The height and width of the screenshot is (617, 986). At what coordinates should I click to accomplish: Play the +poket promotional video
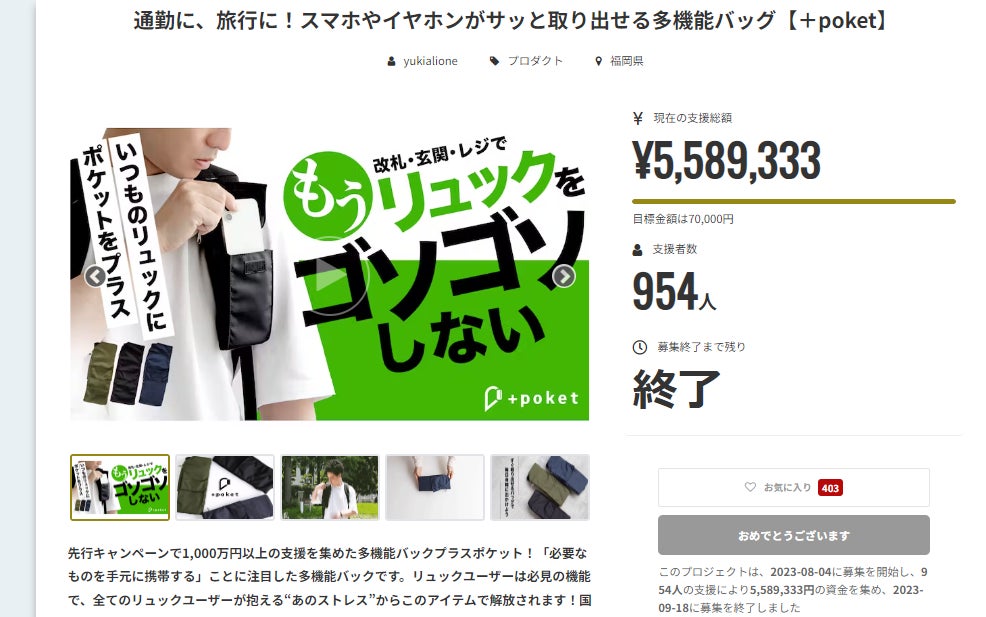330,276
